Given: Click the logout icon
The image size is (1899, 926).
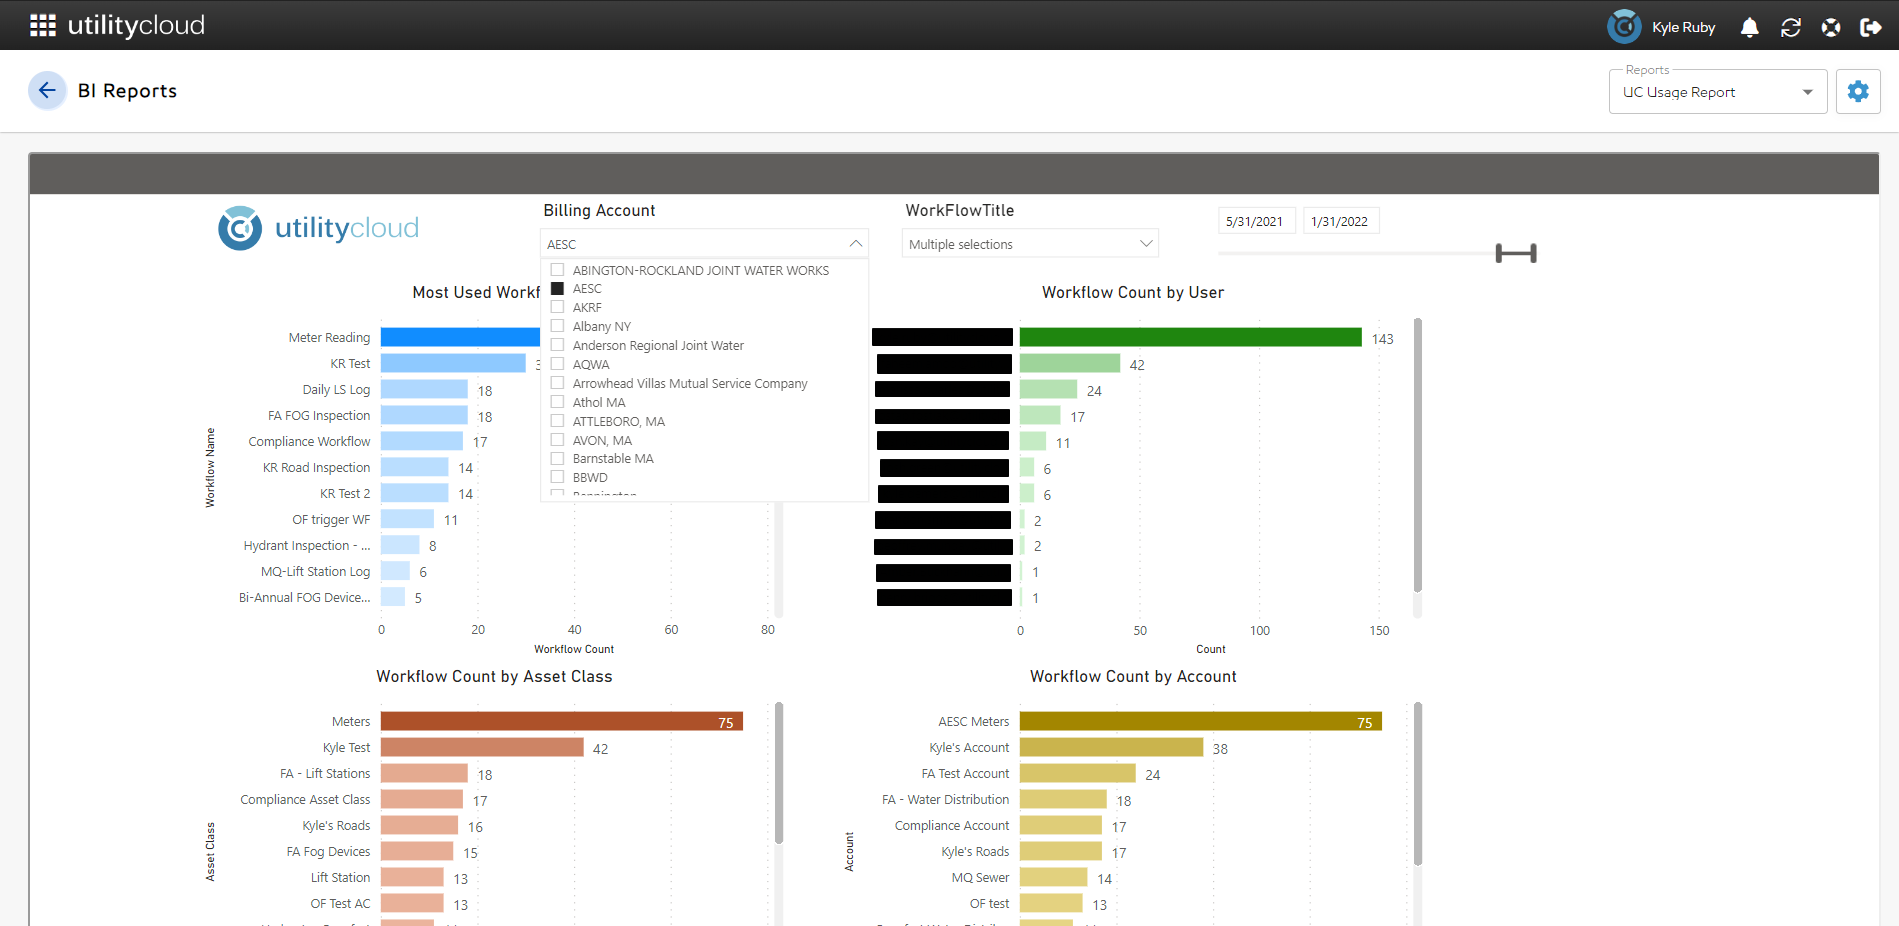Looking at the screenshot, I should [1870, 27].
